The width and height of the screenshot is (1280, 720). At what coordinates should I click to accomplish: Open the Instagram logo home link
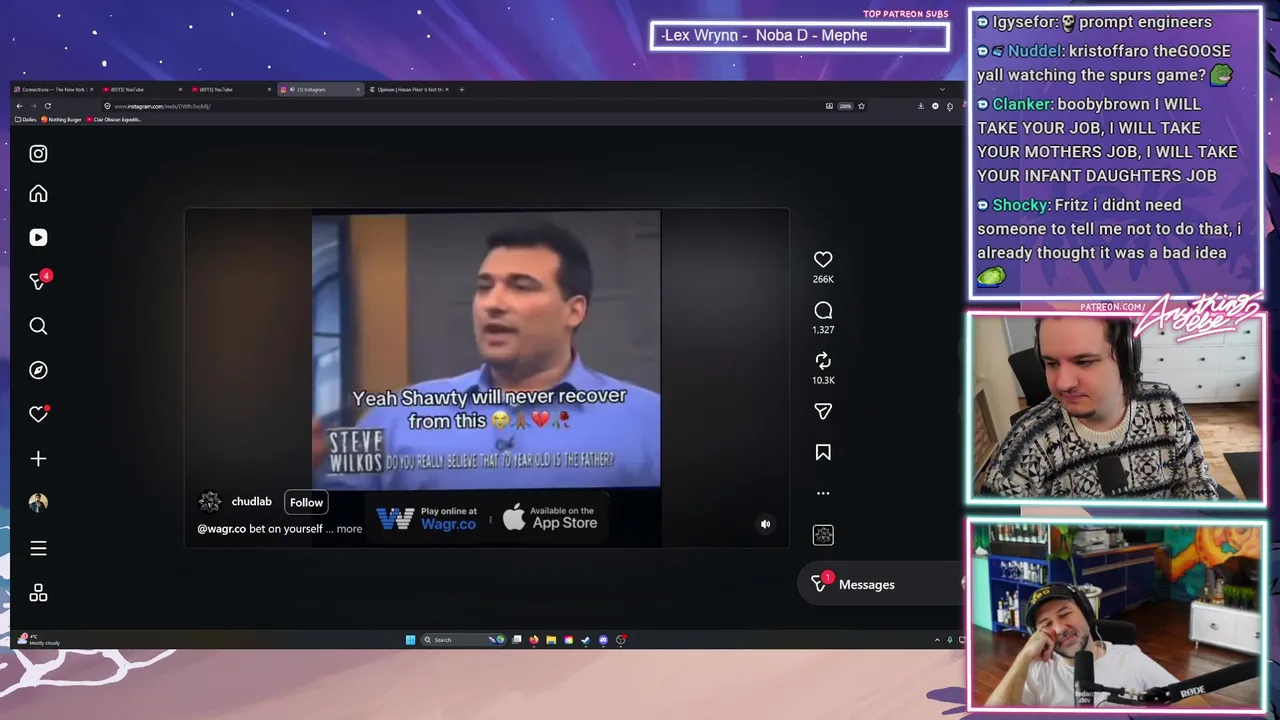38,154
